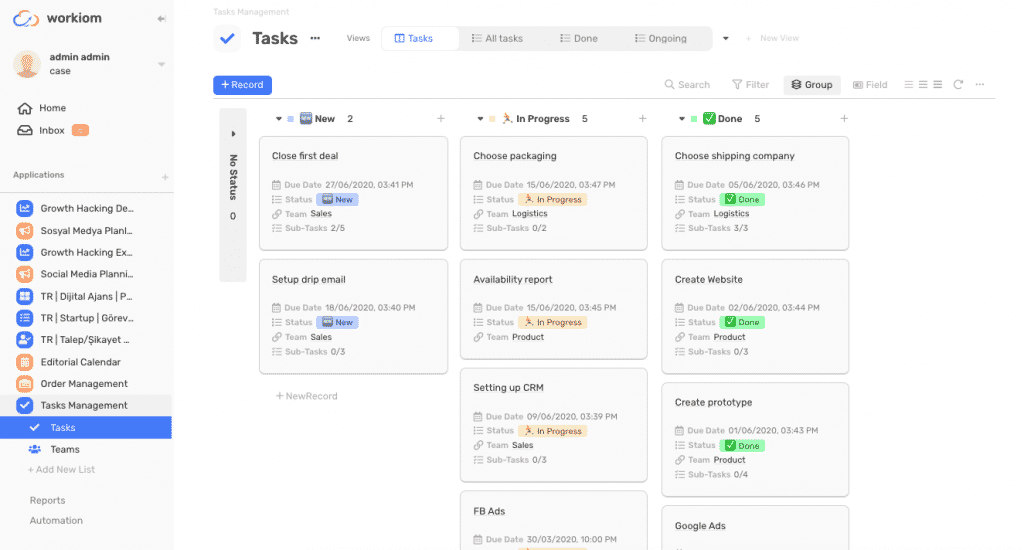Add a card with the In Progress plus icon

pyautogui.click(x=642, y=119)
